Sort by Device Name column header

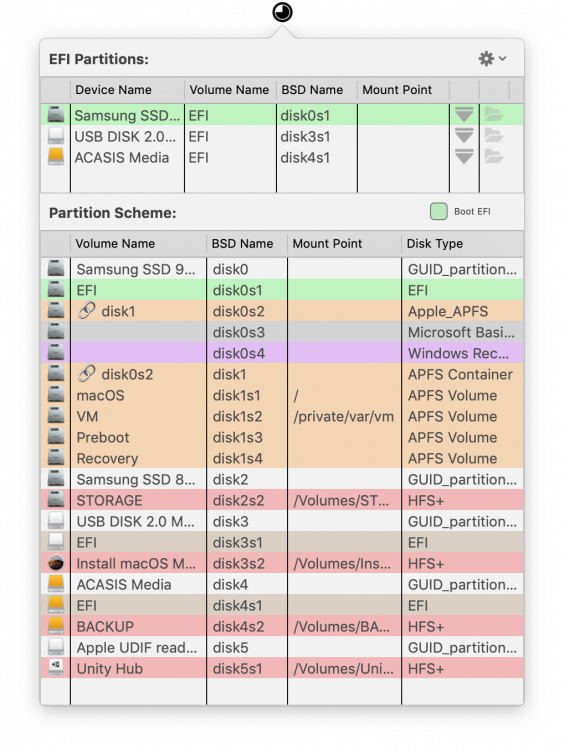pos(127,90)
